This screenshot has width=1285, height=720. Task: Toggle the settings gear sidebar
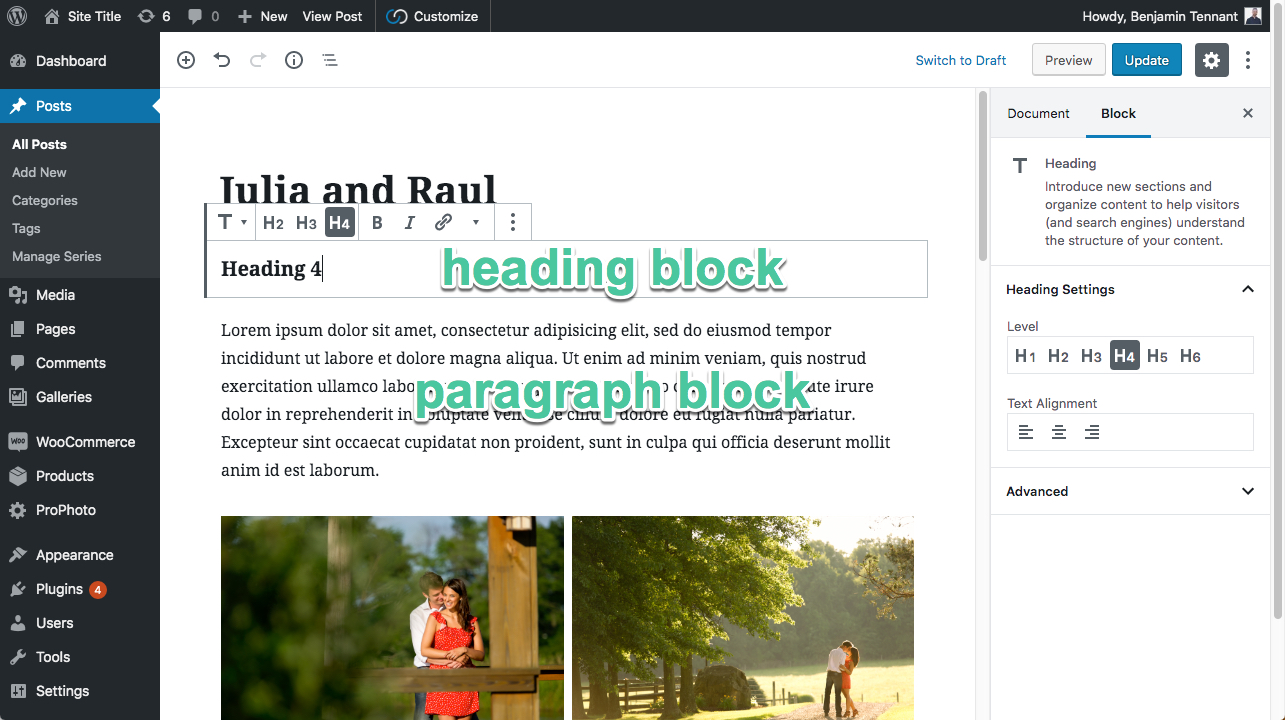(1212, 60)
